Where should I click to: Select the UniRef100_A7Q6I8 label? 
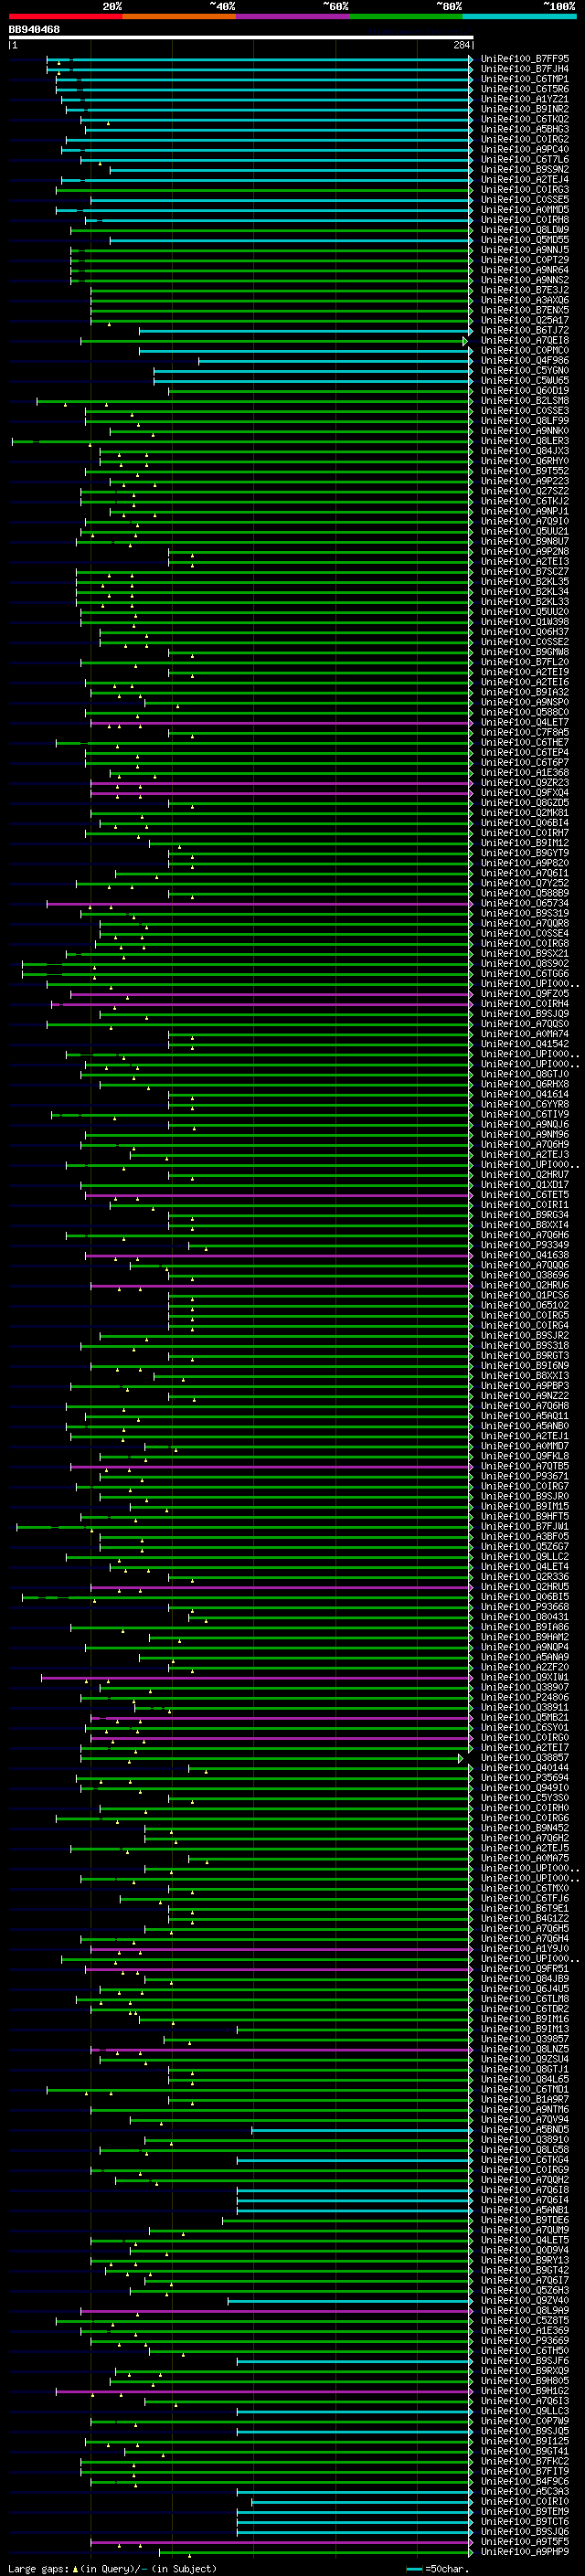point(525,2190)
